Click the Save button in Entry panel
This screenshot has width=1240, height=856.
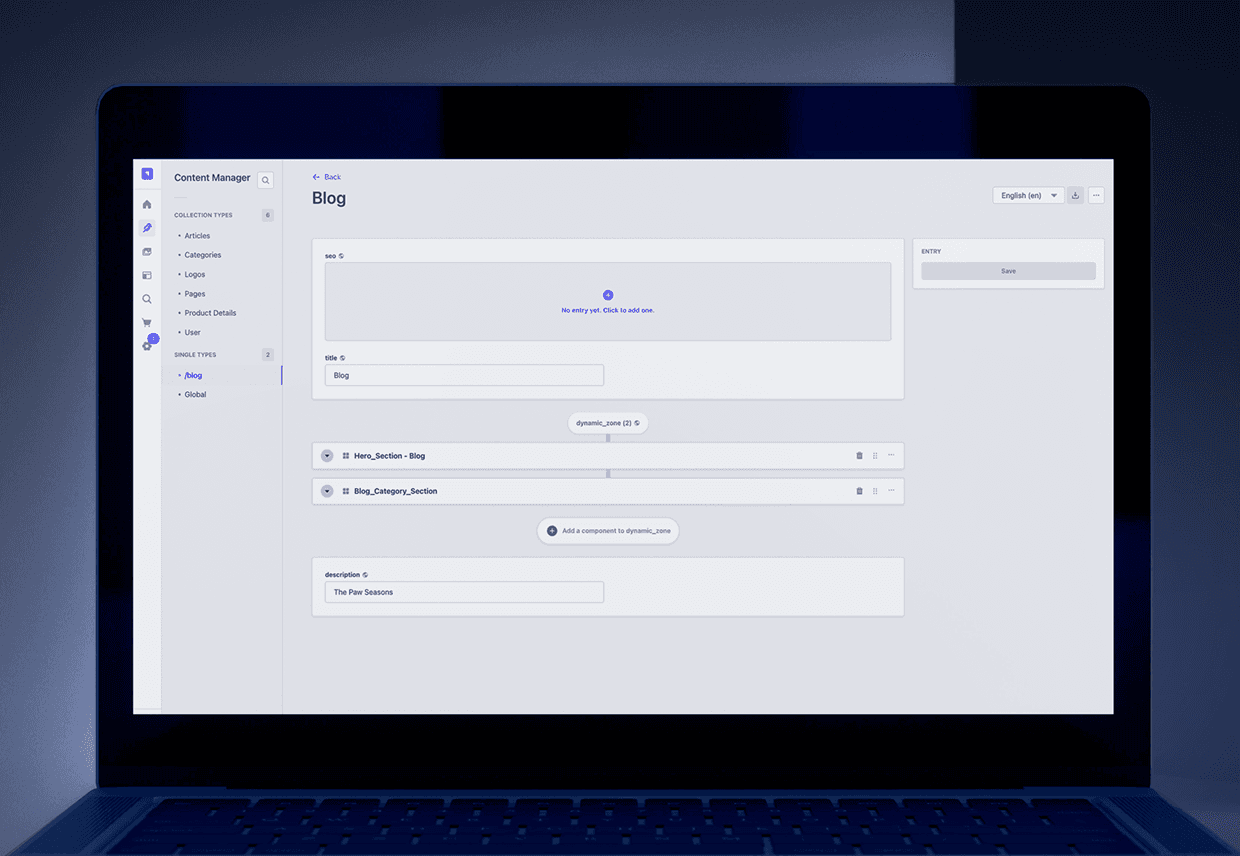pyautogui.click(x=1008, y=271)
